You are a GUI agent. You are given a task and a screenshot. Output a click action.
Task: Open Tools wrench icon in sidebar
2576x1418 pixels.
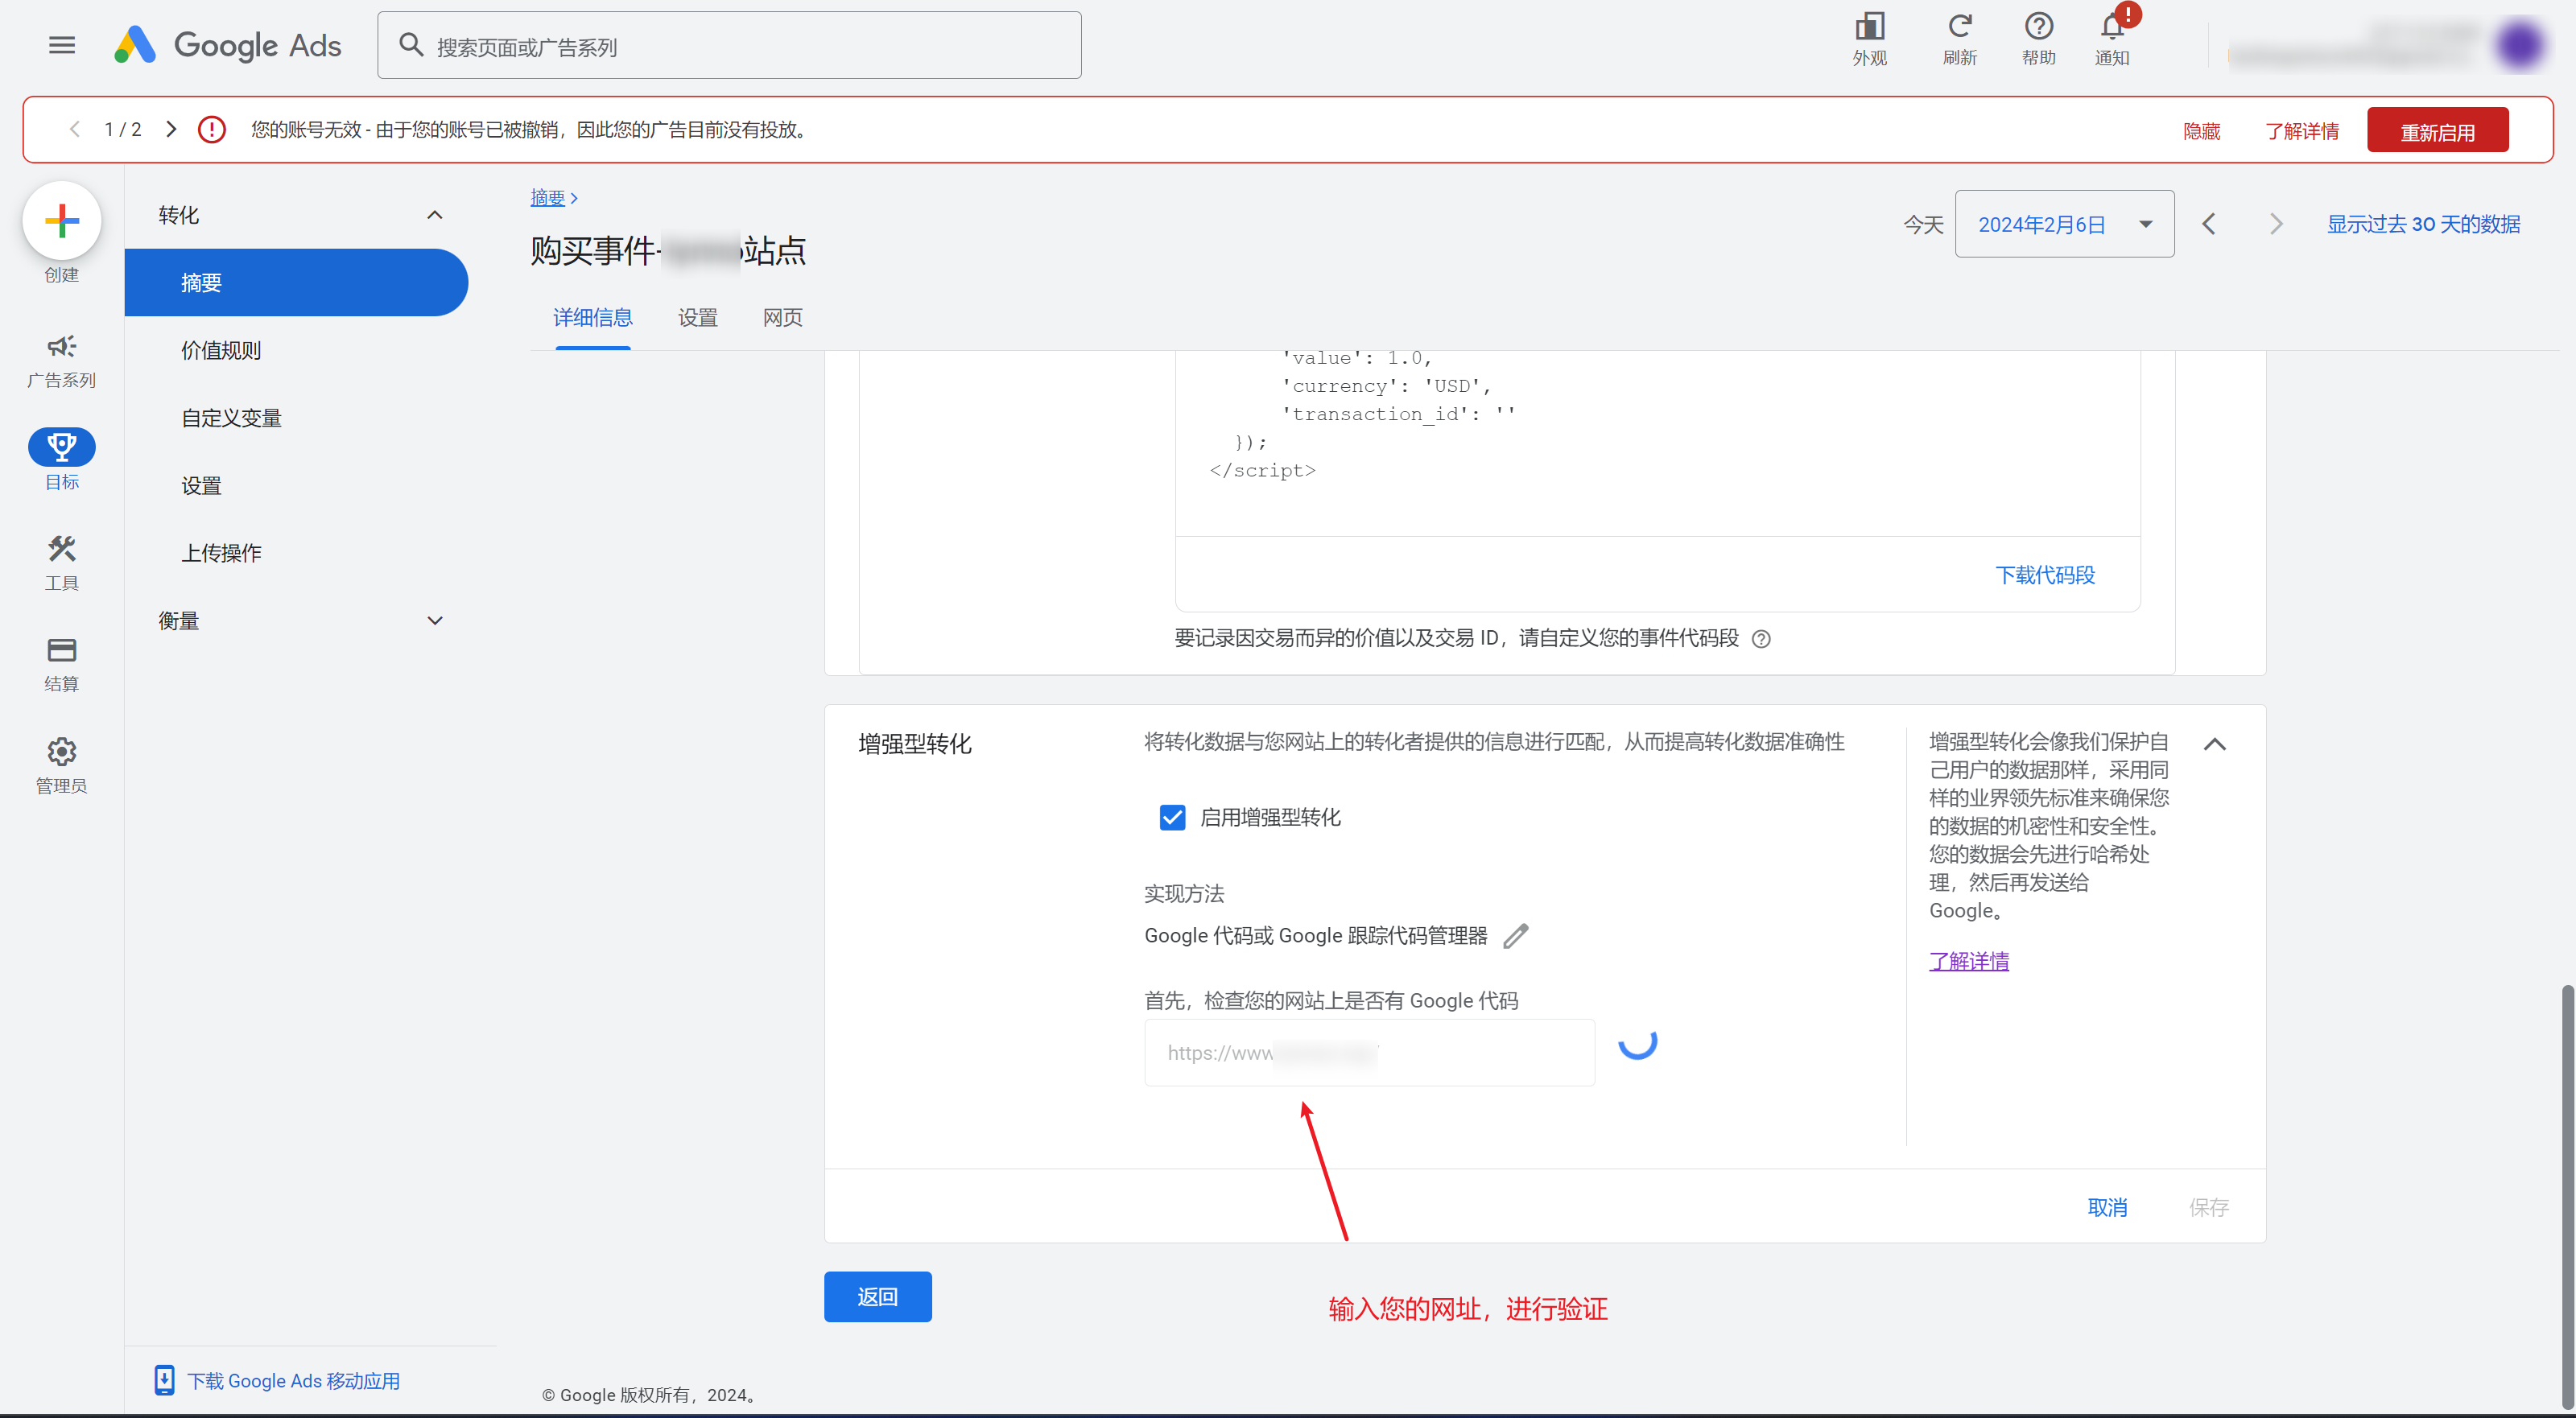click(x=62, y=549)
